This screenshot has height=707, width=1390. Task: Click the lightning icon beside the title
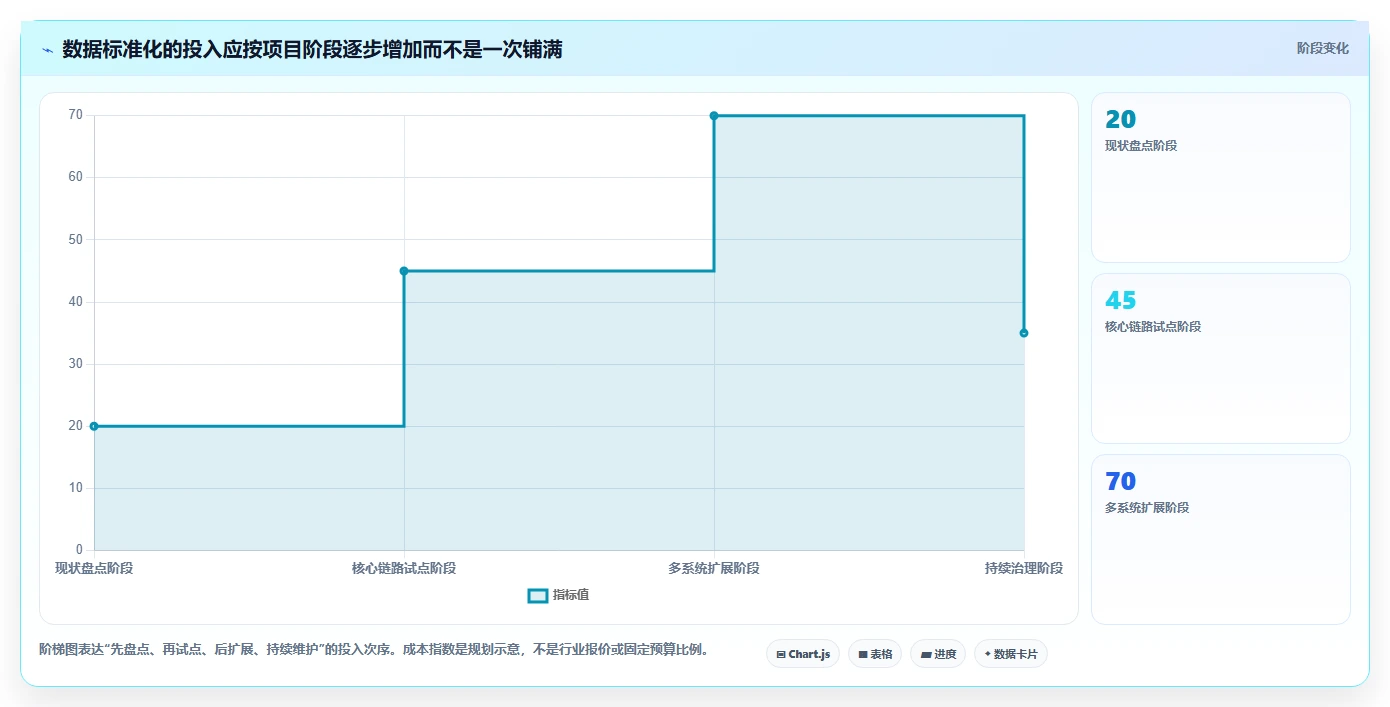click(x=48, y=50)
